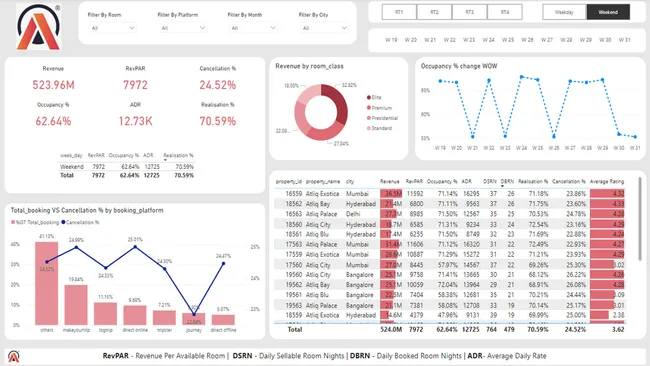Click the Presidential legend color marker
This screenshot has height=366, width=650.
(x=369, y=118)
